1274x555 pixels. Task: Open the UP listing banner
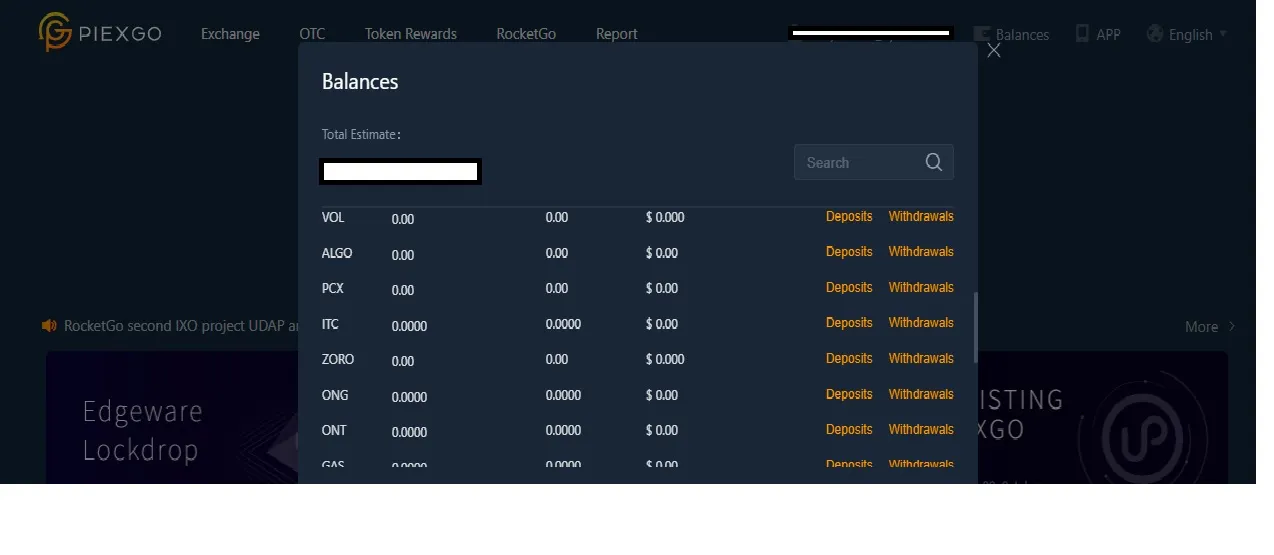point(1102,417)
